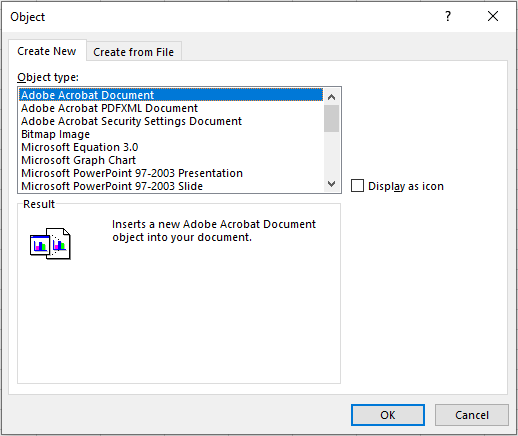518x436 pixels.
Task: Click the embedded object result icon
Action: [50, 244]
